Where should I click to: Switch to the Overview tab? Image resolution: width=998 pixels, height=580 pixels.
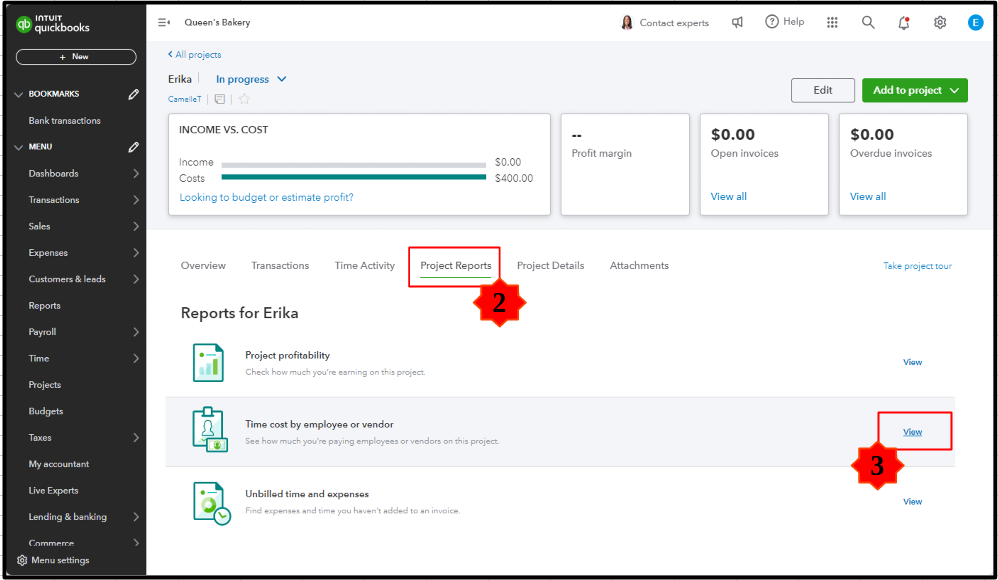tap(203, 265)
